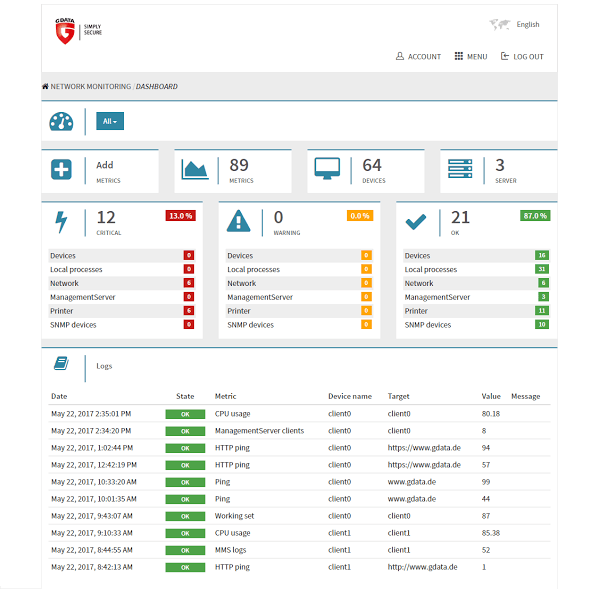The width and height of the screenshot is (600, 589).
Task: Click the LOG OUT link
Action: tap(522, 57)
